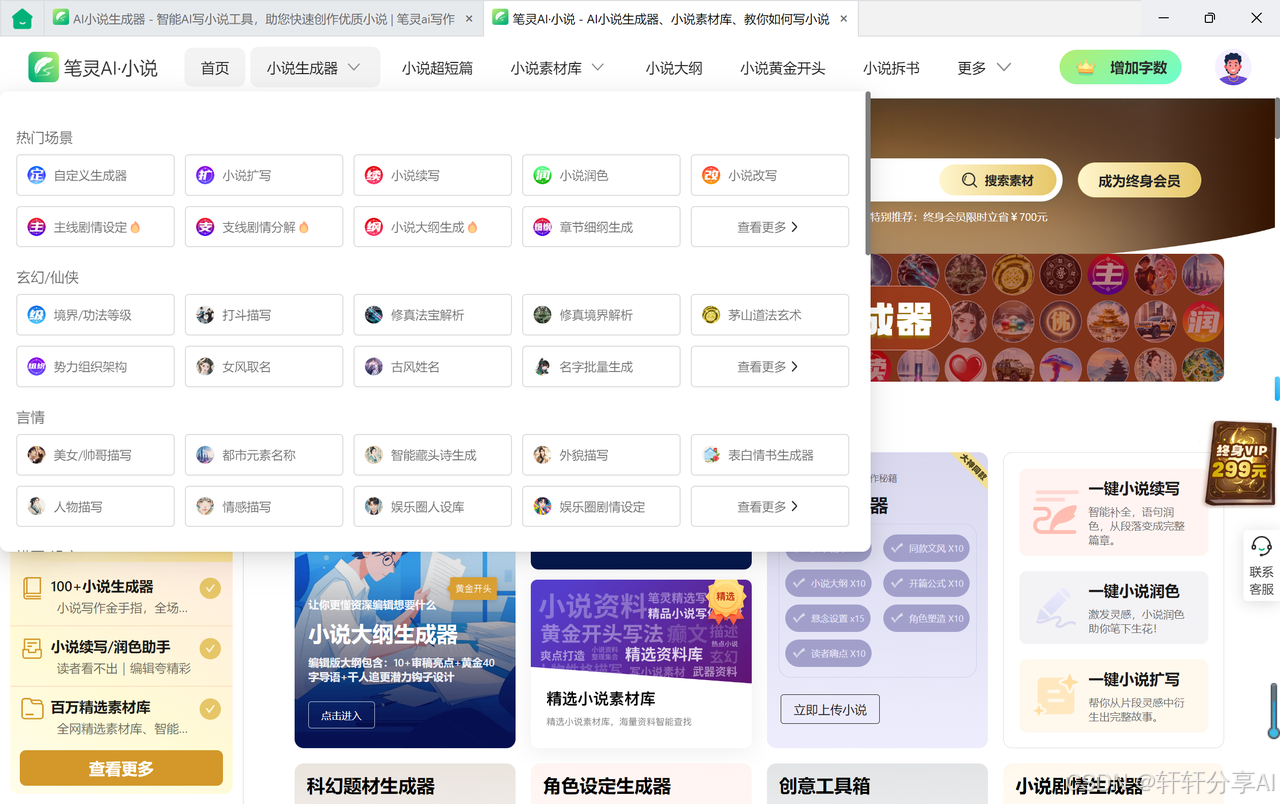Click the 自定义生成器 icon
Viewport: 1280px width, 804px height.
pos(36,175)
